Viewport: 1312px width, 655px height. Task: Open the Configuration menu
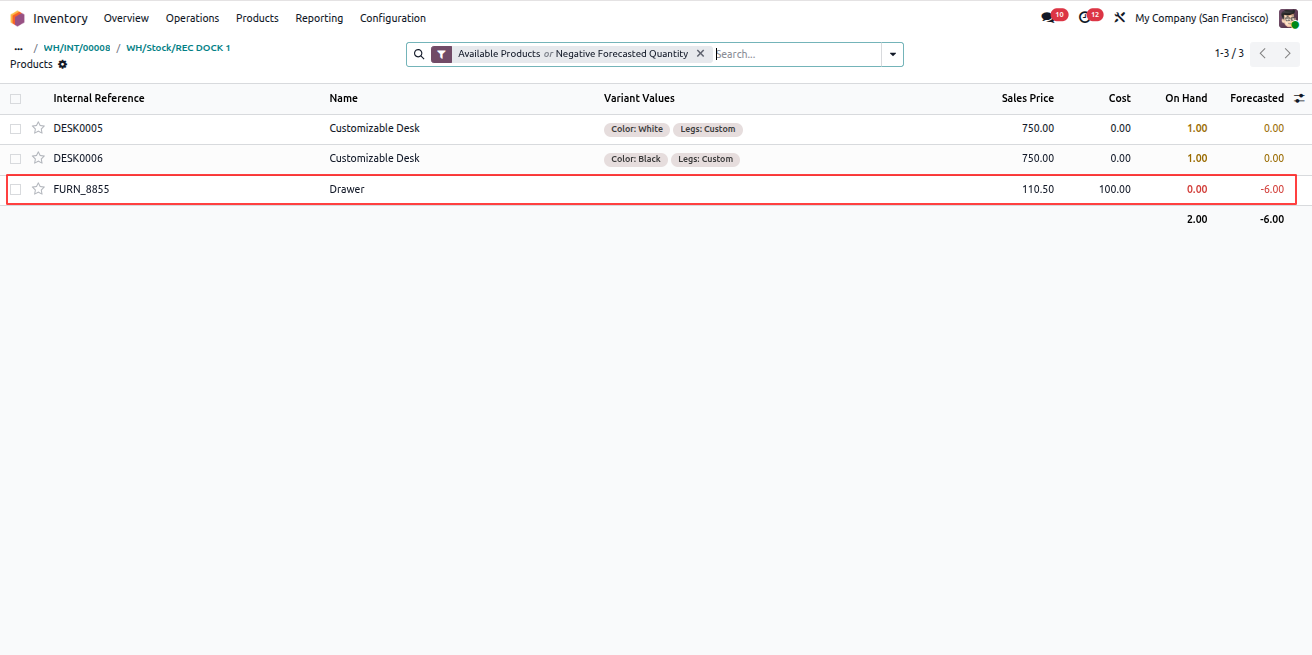point(393,18)
